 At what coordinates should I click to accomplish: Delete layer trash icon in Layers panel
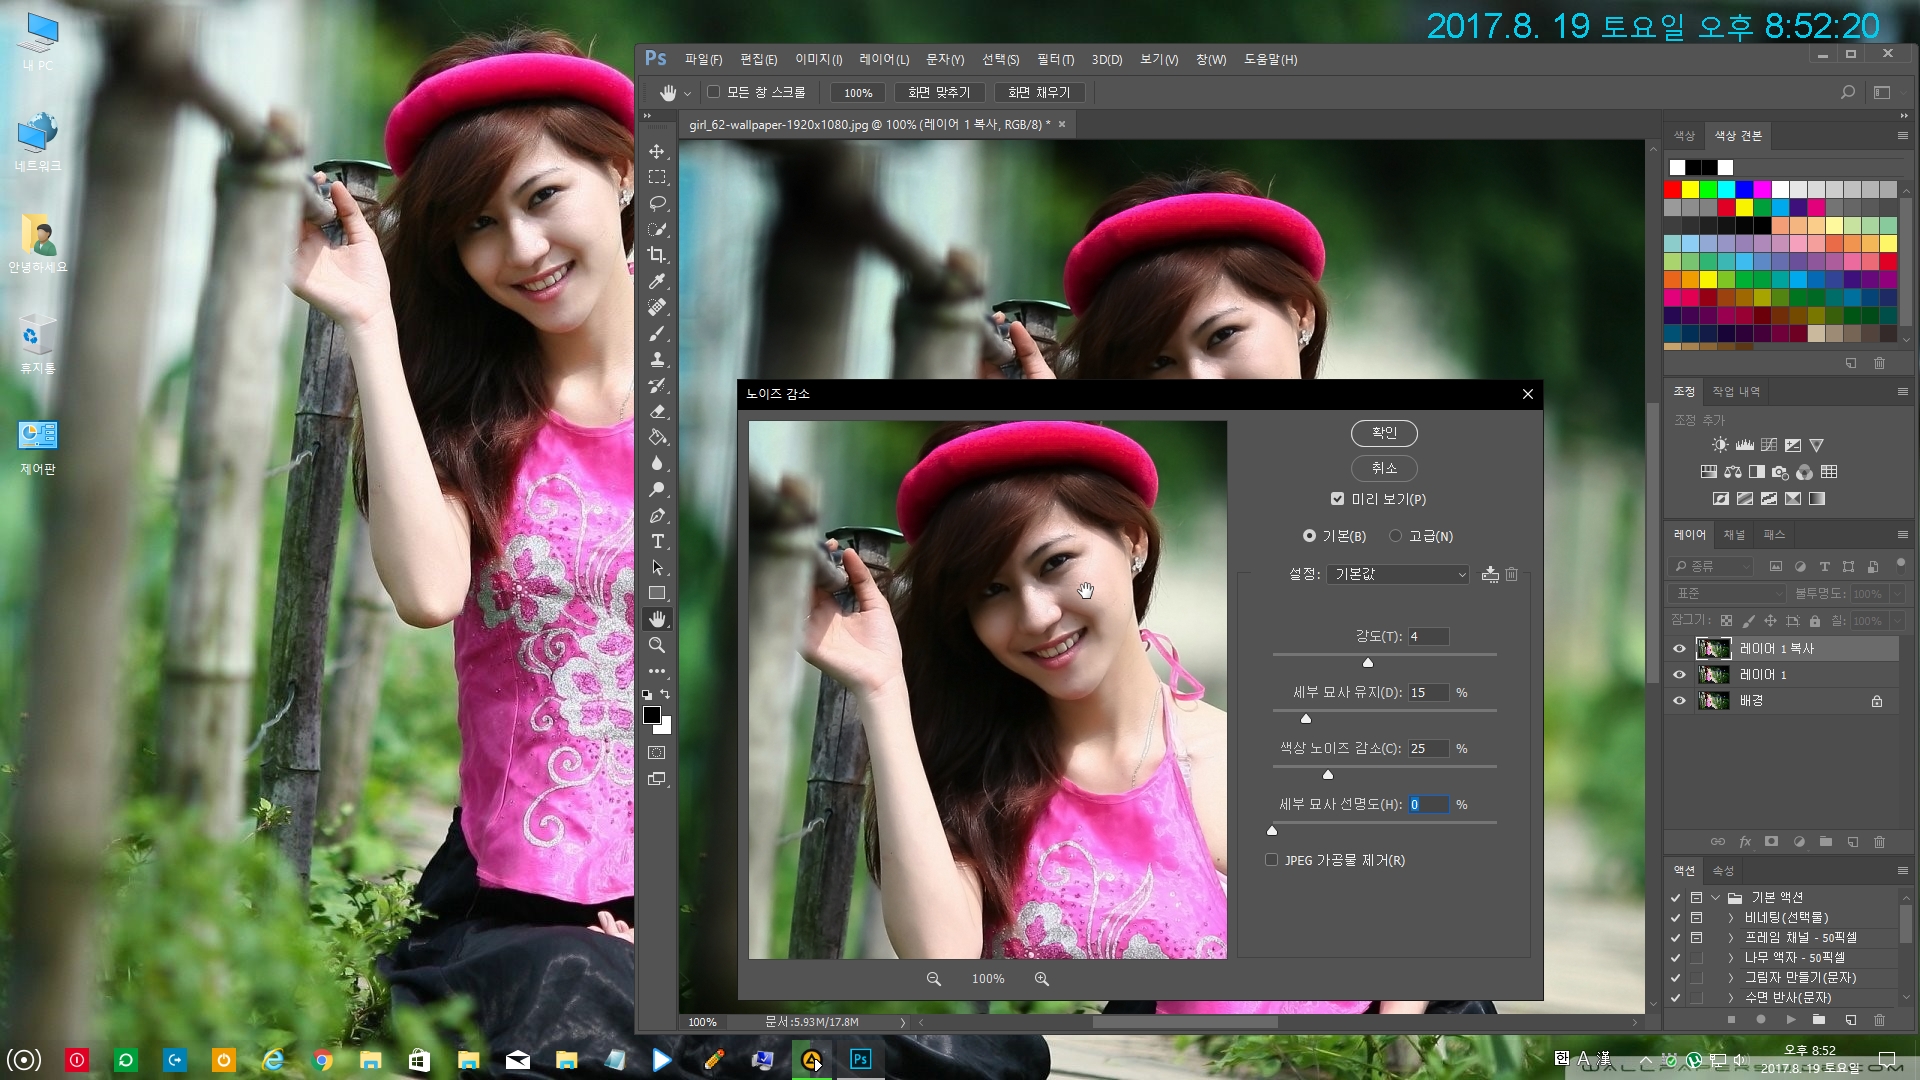(1879, 842)
